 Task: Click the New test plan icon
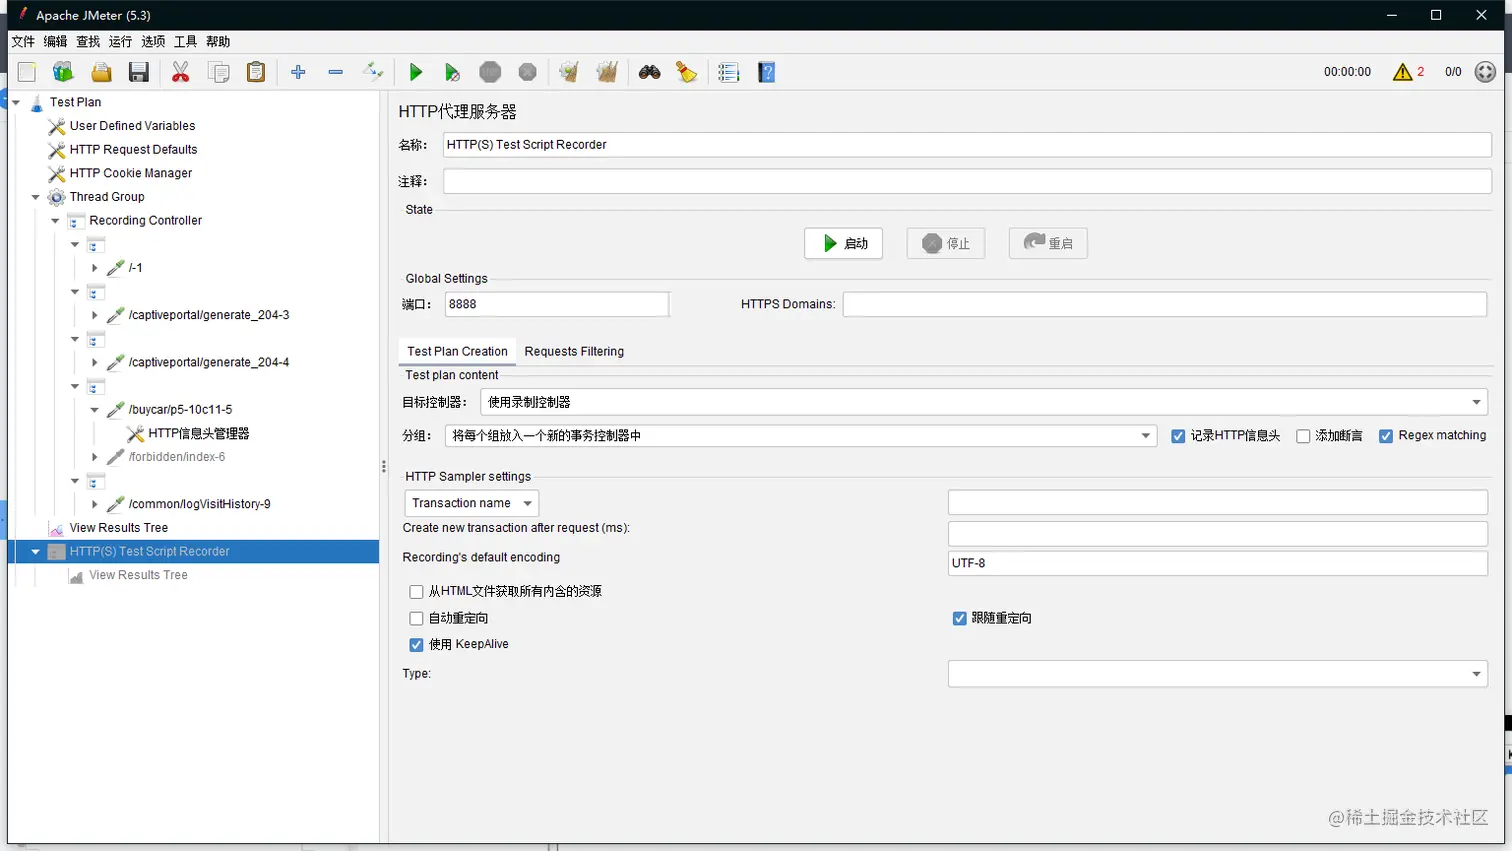click(x=27, y=72)
